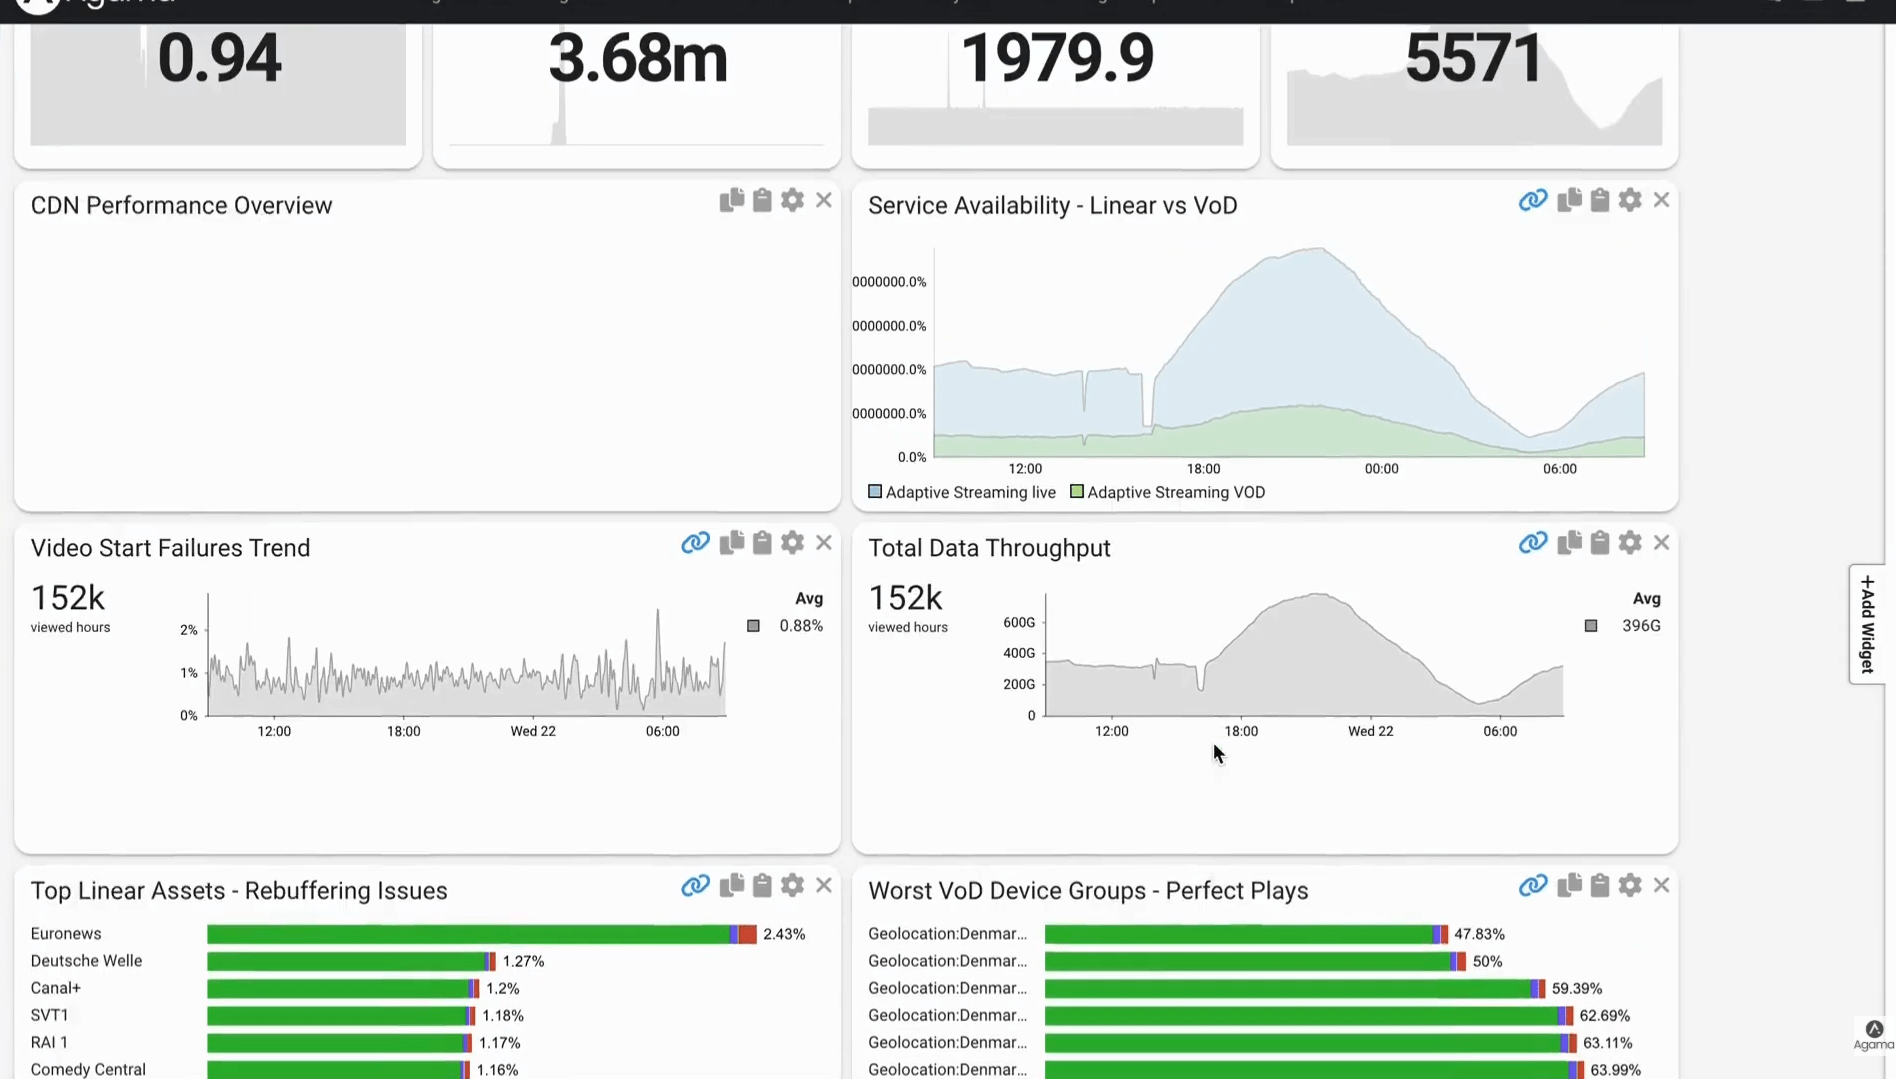The height and width of the screenshot is (1079, 1896).
Task: Toggle Adaptive Streaming live legend entry
Action: pos(961,492)
